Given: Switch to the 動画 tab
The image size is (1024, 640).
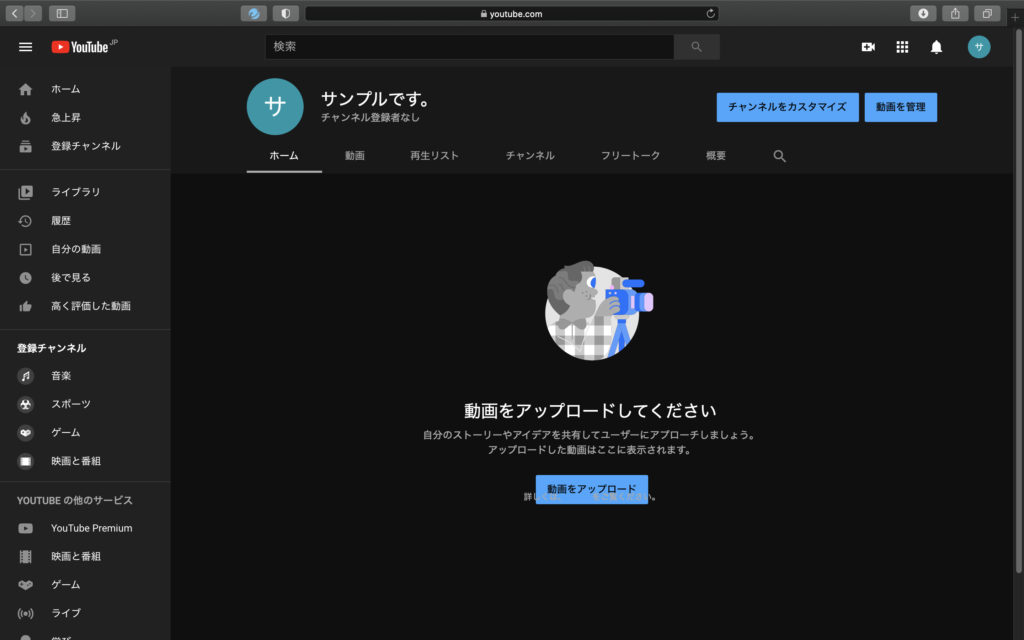Looking at the screenshot, I should point(355,156).
